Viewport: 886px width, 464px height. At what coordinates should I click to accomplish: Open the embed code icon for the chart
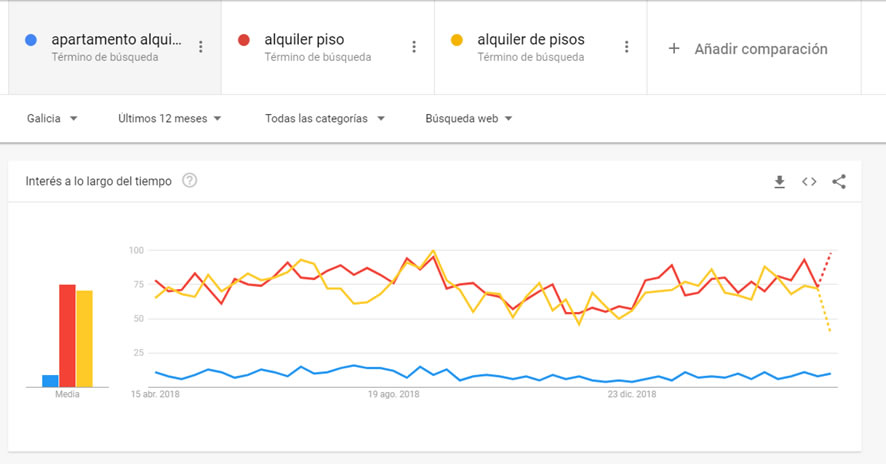(809, 181)
